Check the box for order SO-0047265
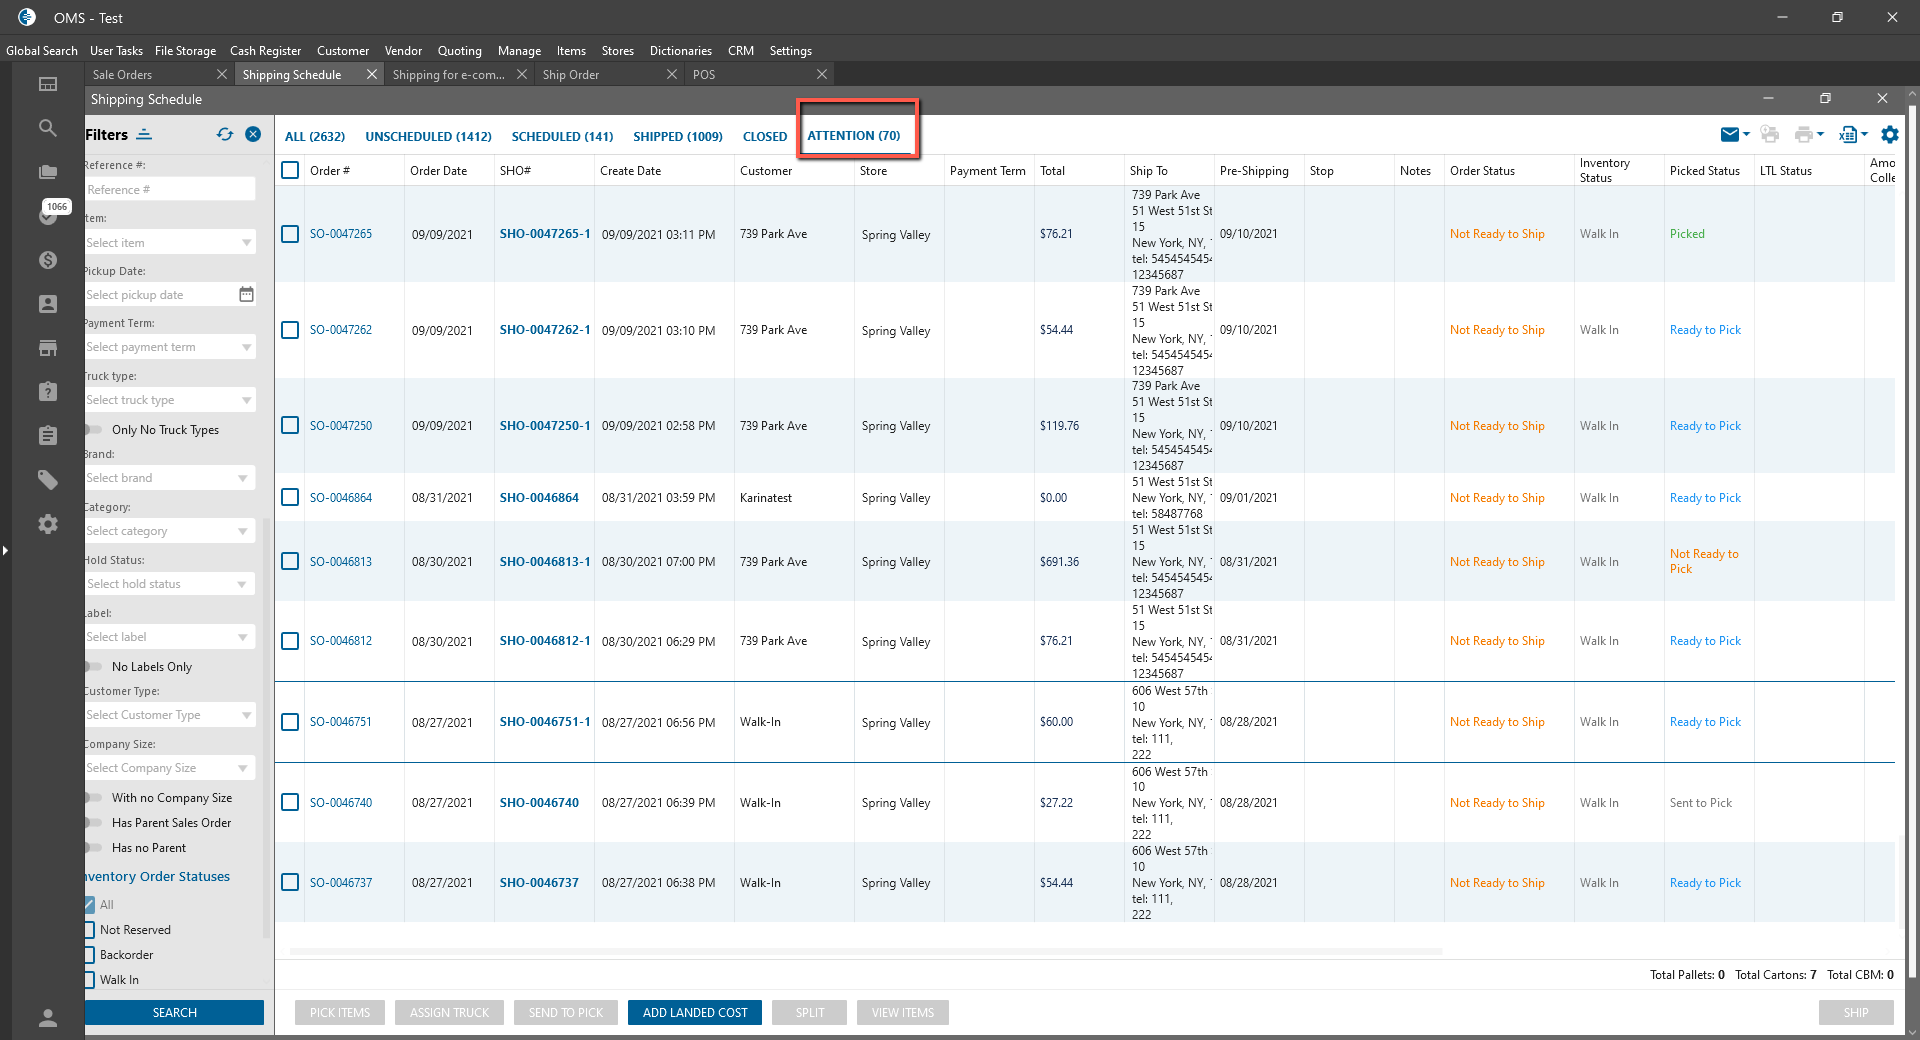The image size is (1920, 1040). [290, 234]
